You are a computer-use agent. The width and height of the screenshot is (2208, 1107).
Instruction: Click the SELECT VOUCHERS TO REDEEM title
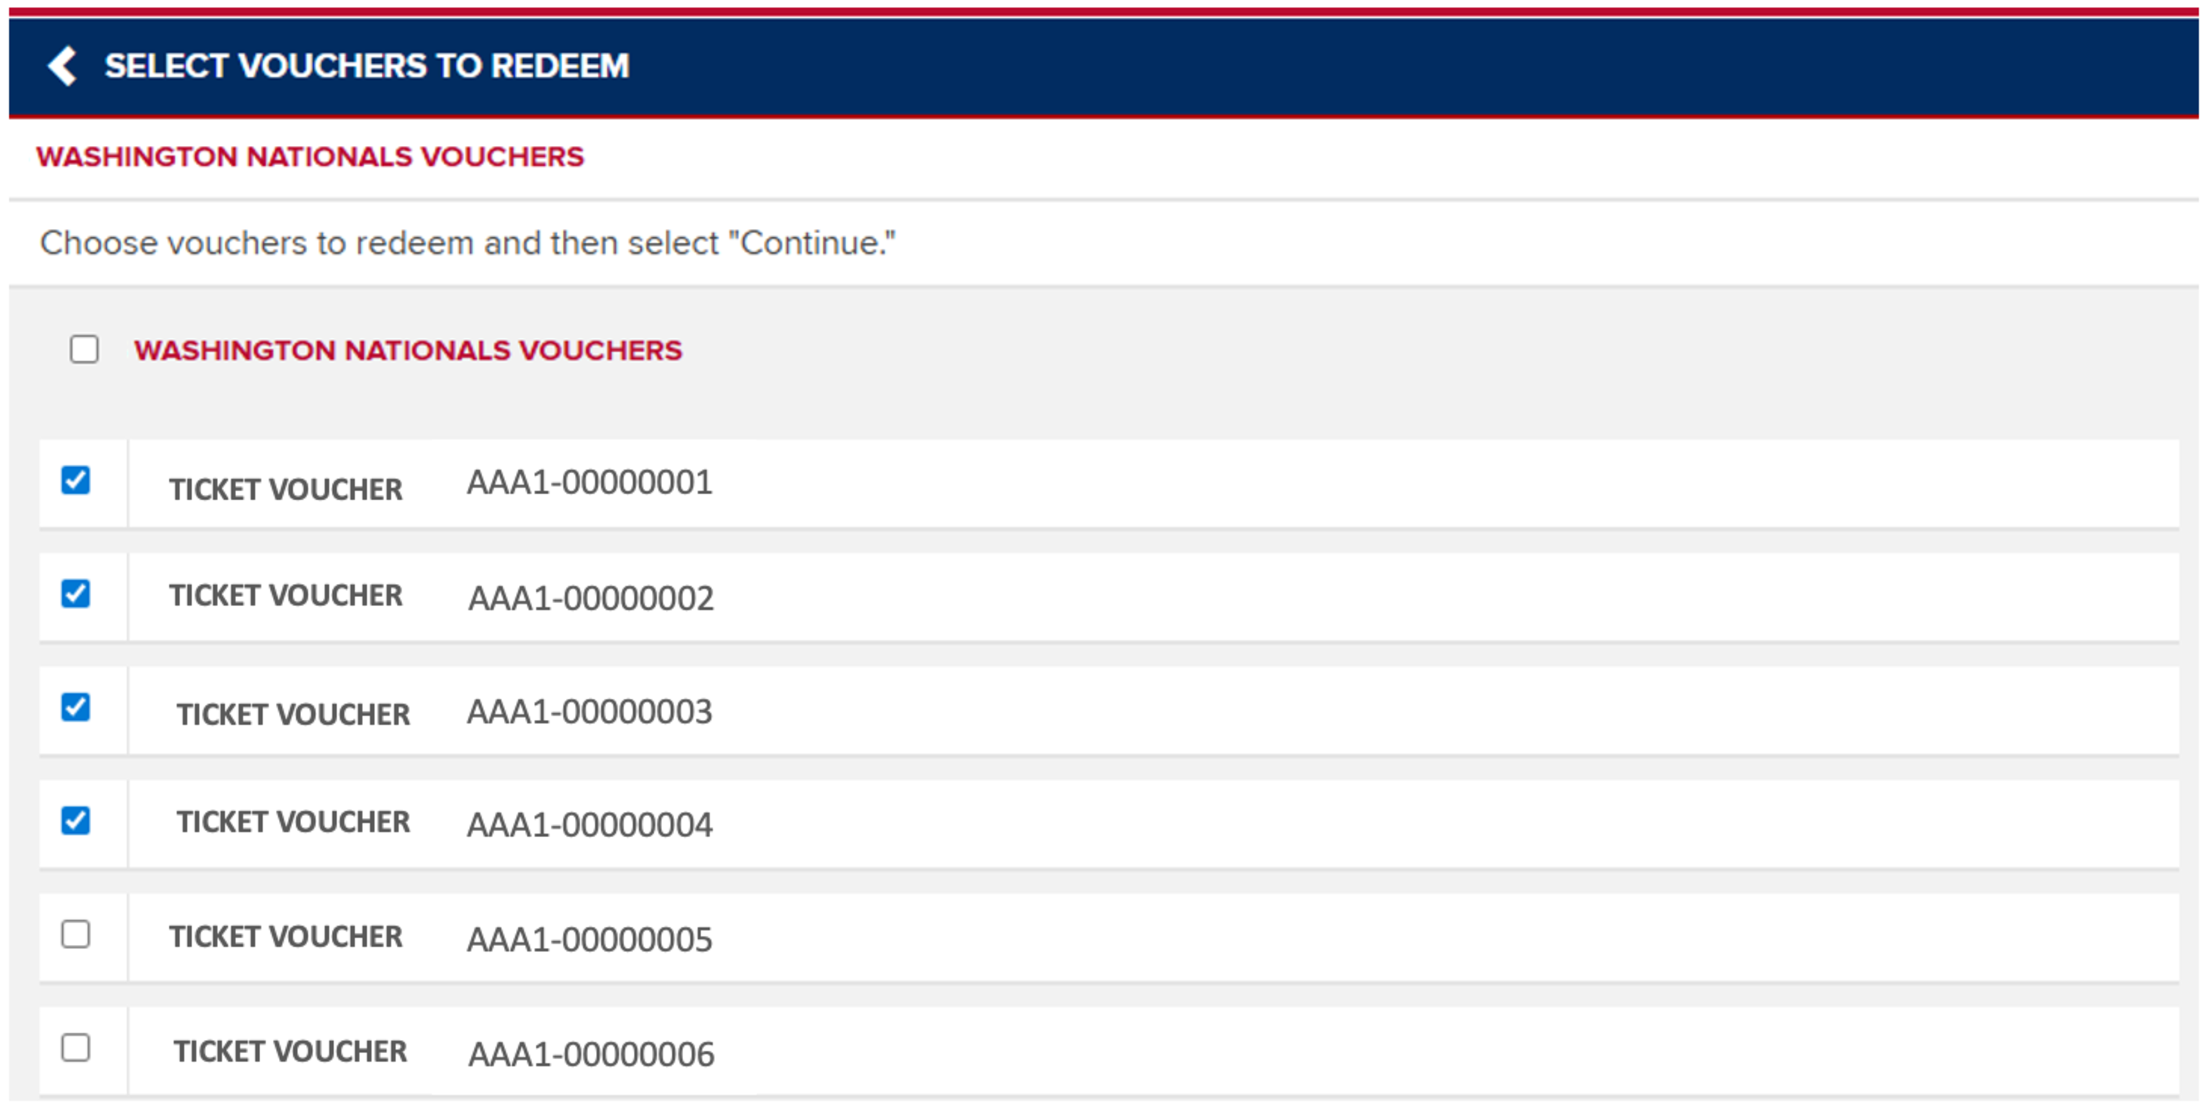click(366, 66)
